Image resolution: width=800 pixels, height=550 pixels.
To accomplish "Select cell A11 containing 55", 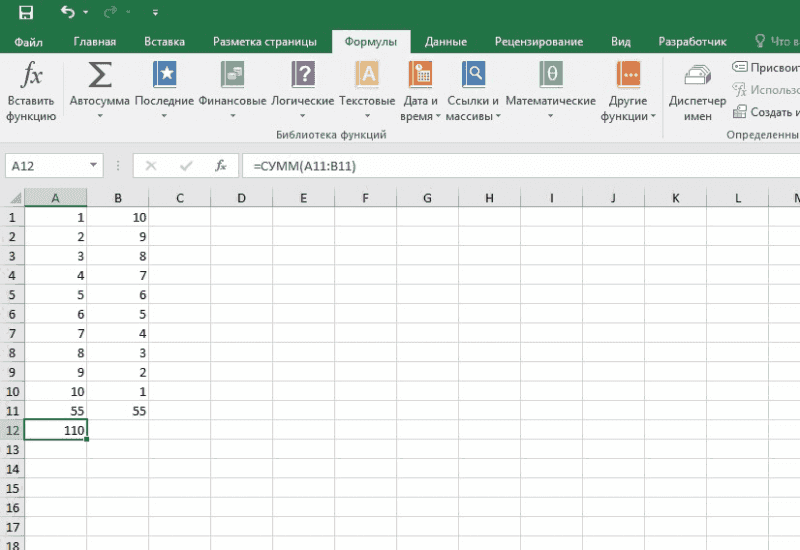I will pyautogui.click(x=55, y=411).
